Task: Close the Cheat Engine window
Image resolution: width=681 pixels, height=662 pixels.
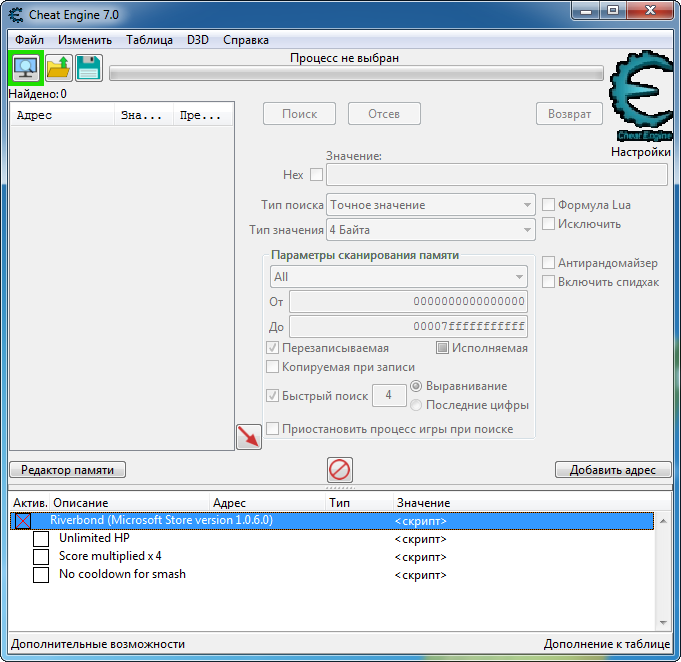Action: click(650, 11)
